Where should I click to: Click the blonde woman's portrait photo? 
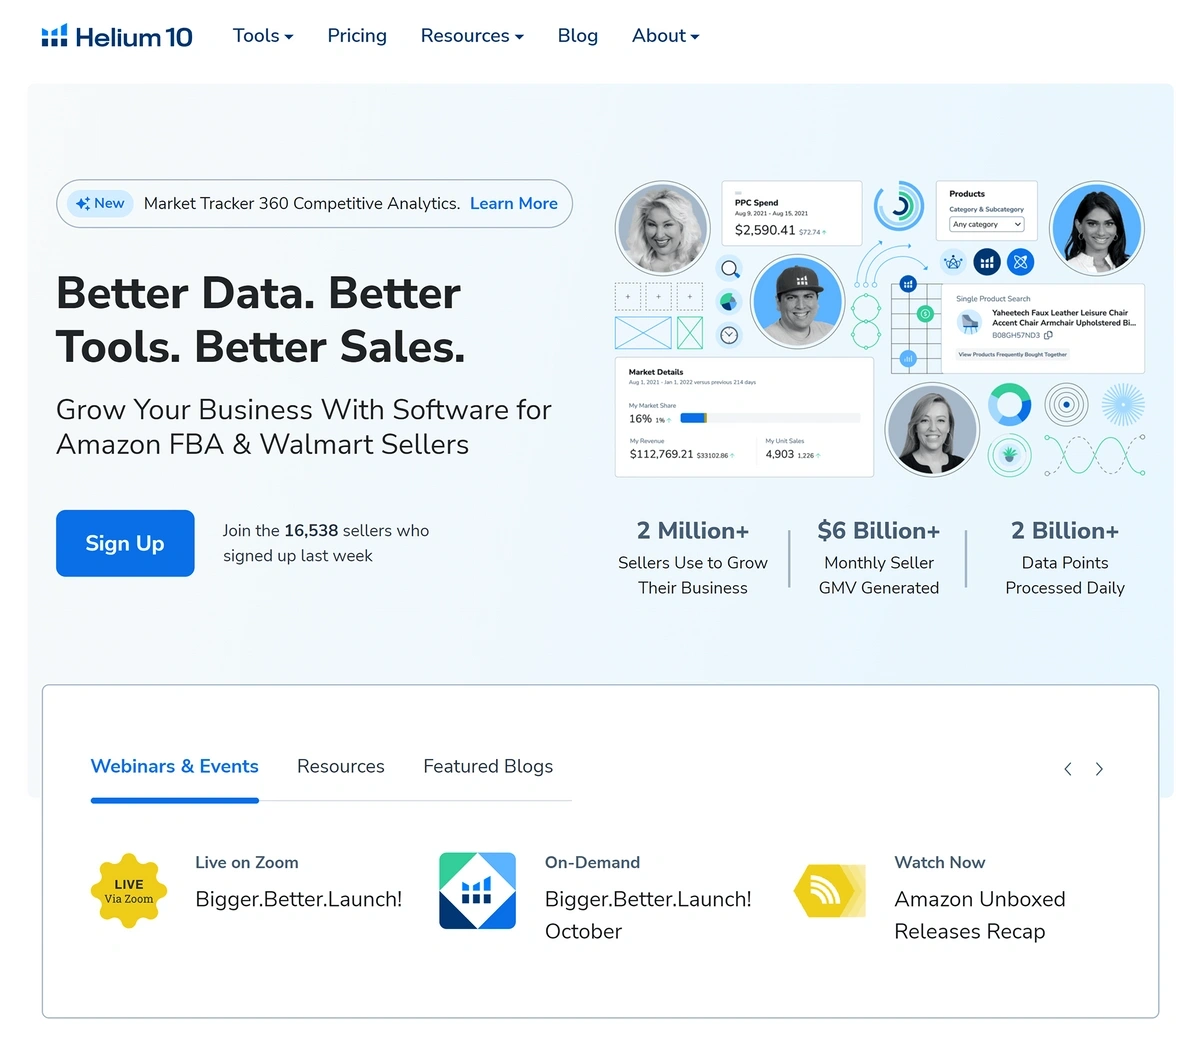click(x=663, y=228)
